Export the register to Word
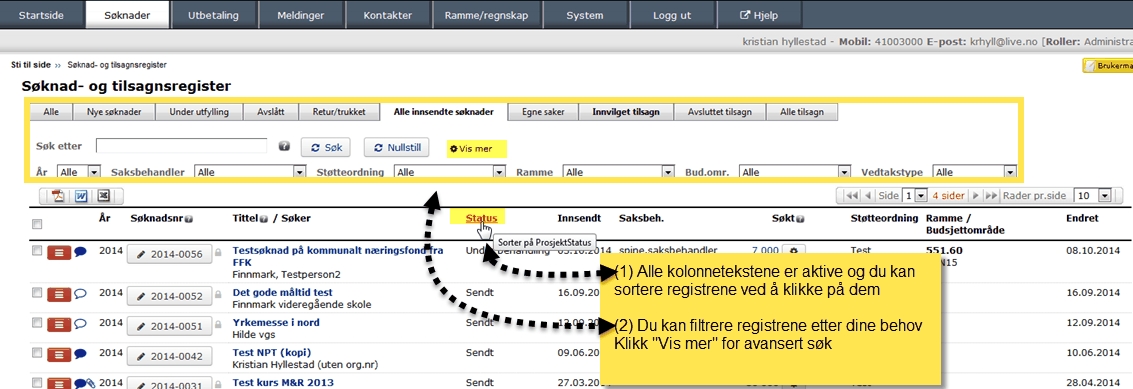This screenshot has height=389, width=1133. 81,196
